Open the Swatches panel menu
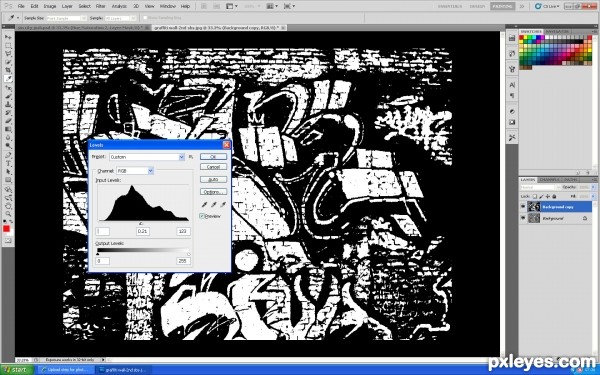 tap(594, 31)
